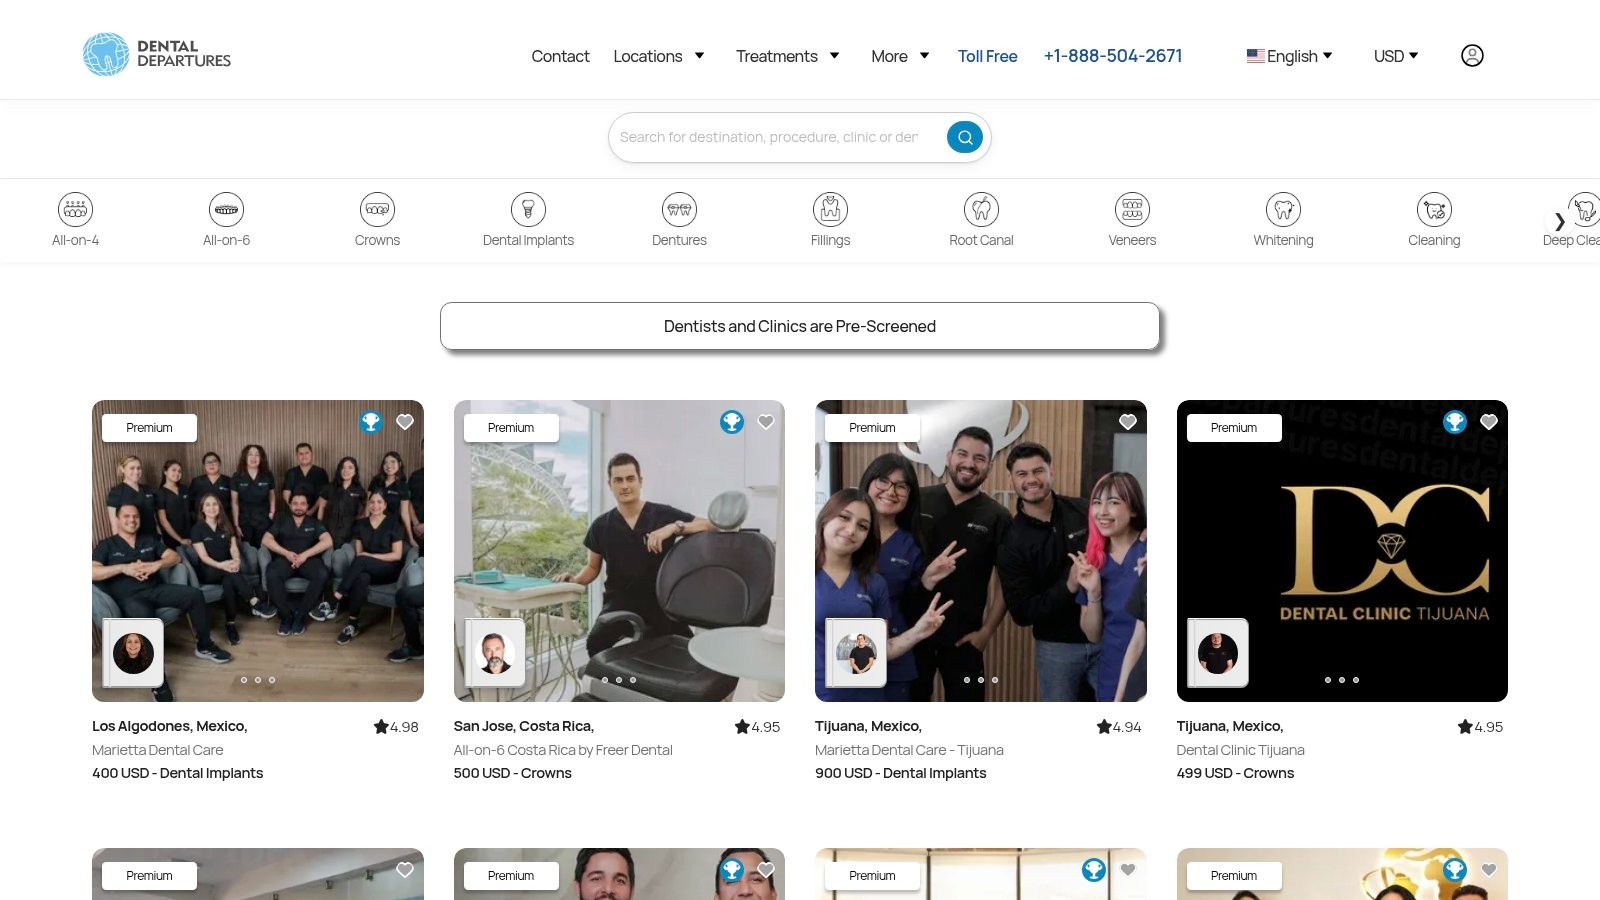Open dentist avatar on Dental Clinic Tijuana card
The width and height of the screenshot is (1600, 900).
1218,653
